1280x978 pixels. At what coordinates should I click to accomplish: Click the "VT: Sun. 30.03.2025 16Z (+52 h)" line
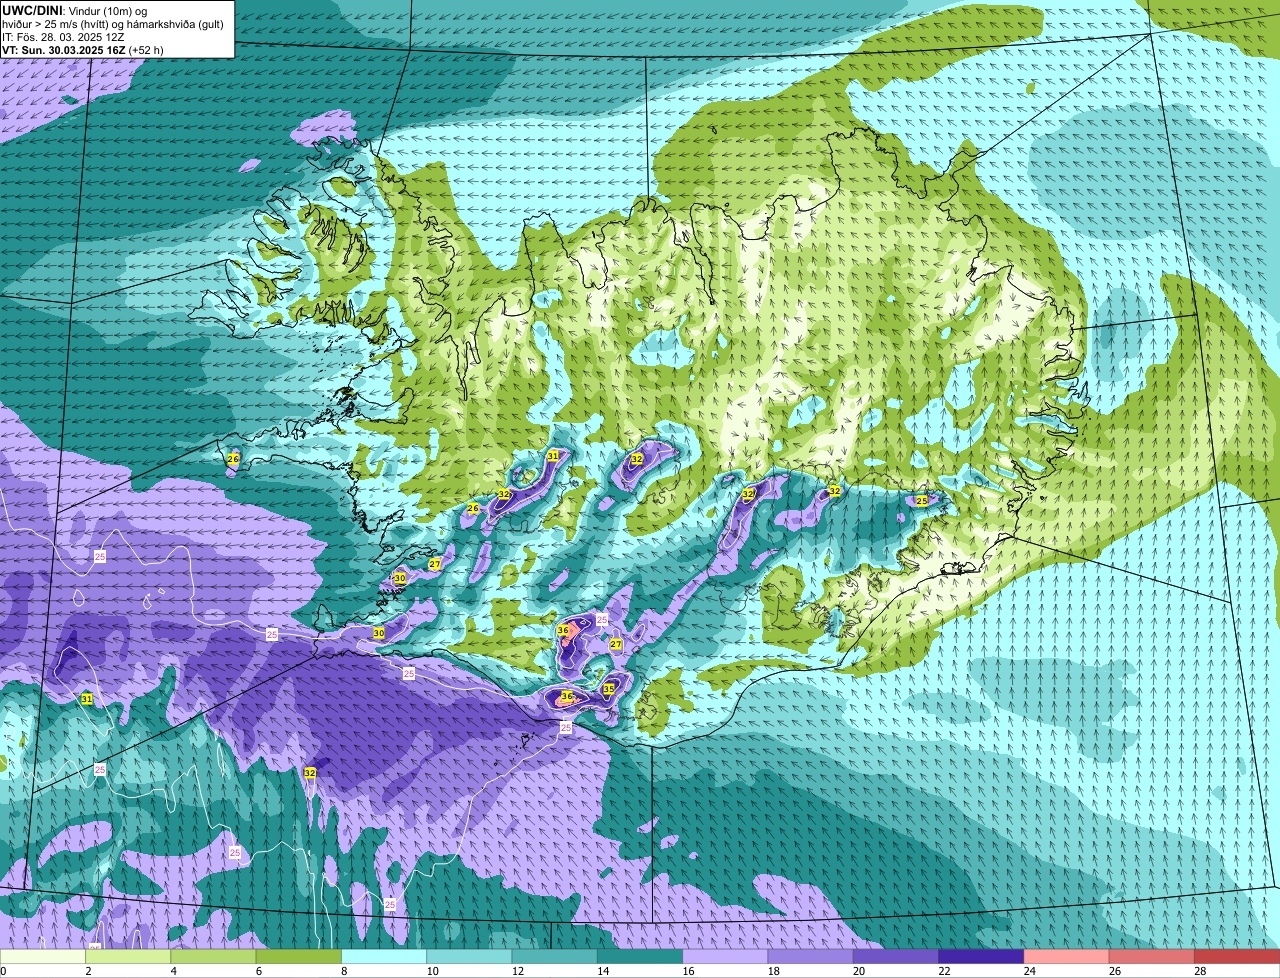coord(83,49)
